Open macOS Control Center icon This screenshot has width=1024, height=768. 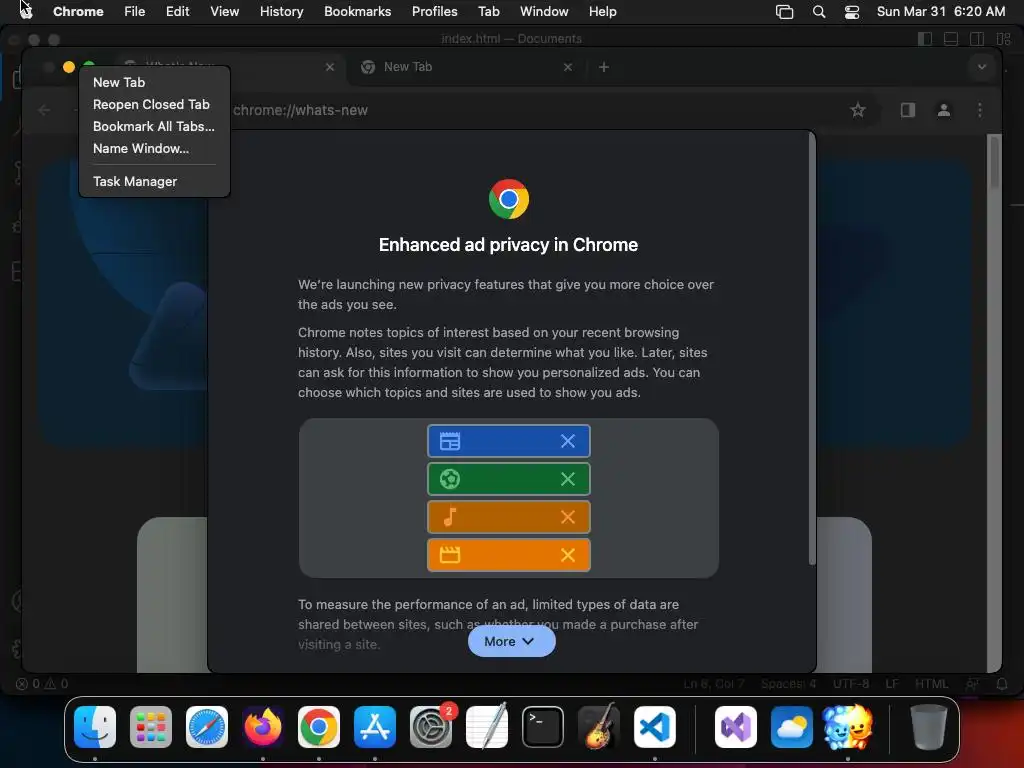[x=852, y=11]
